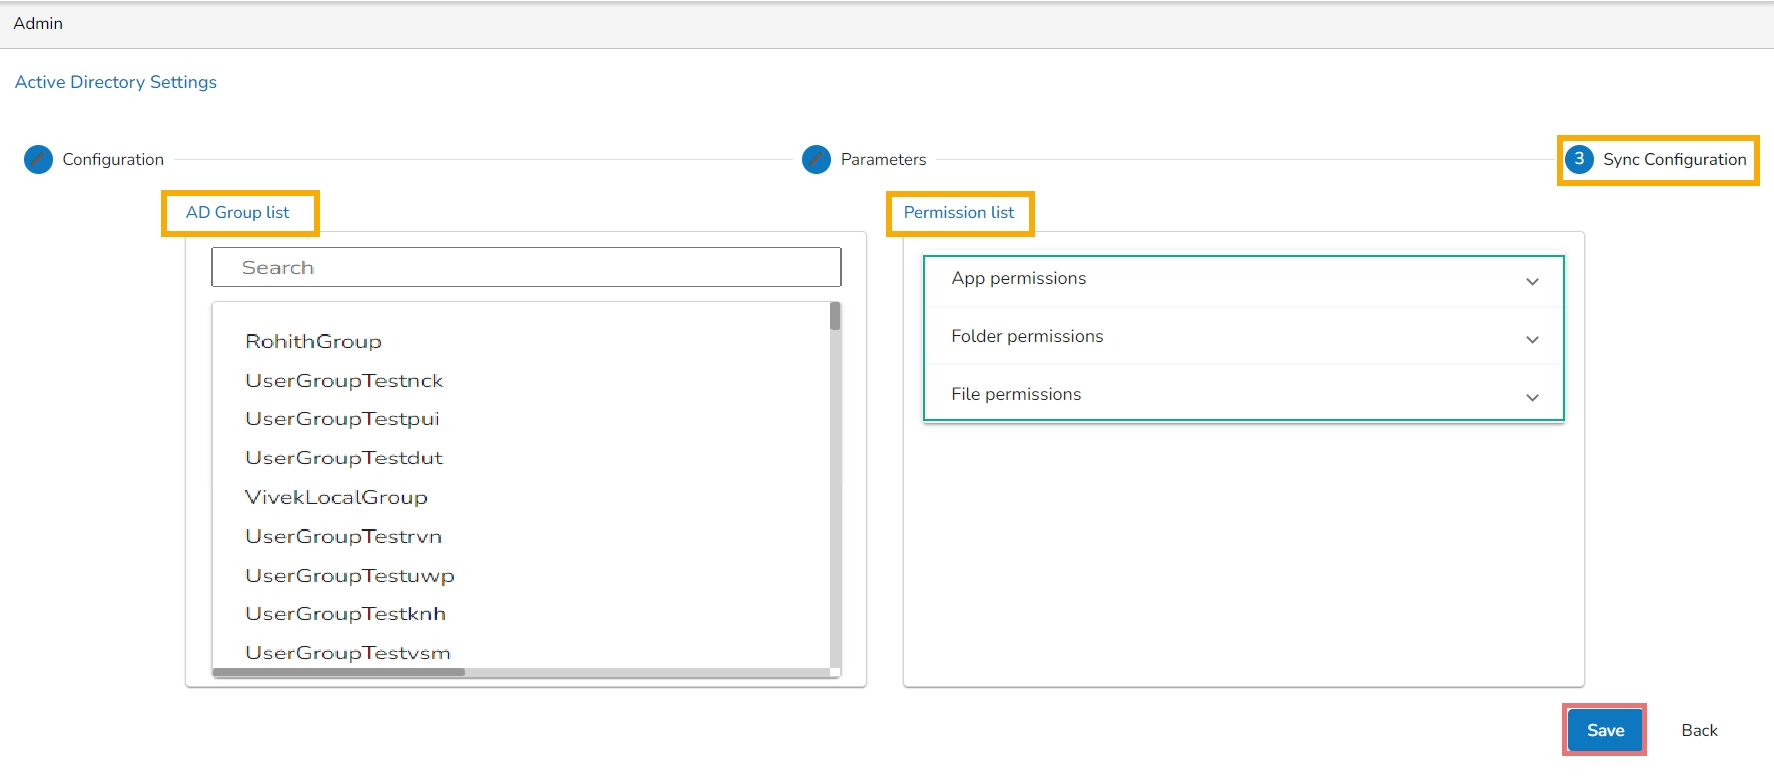Choose the VivekLocalGroup entry
Screen dimensions: 1774x781
[x=336, y=497]
